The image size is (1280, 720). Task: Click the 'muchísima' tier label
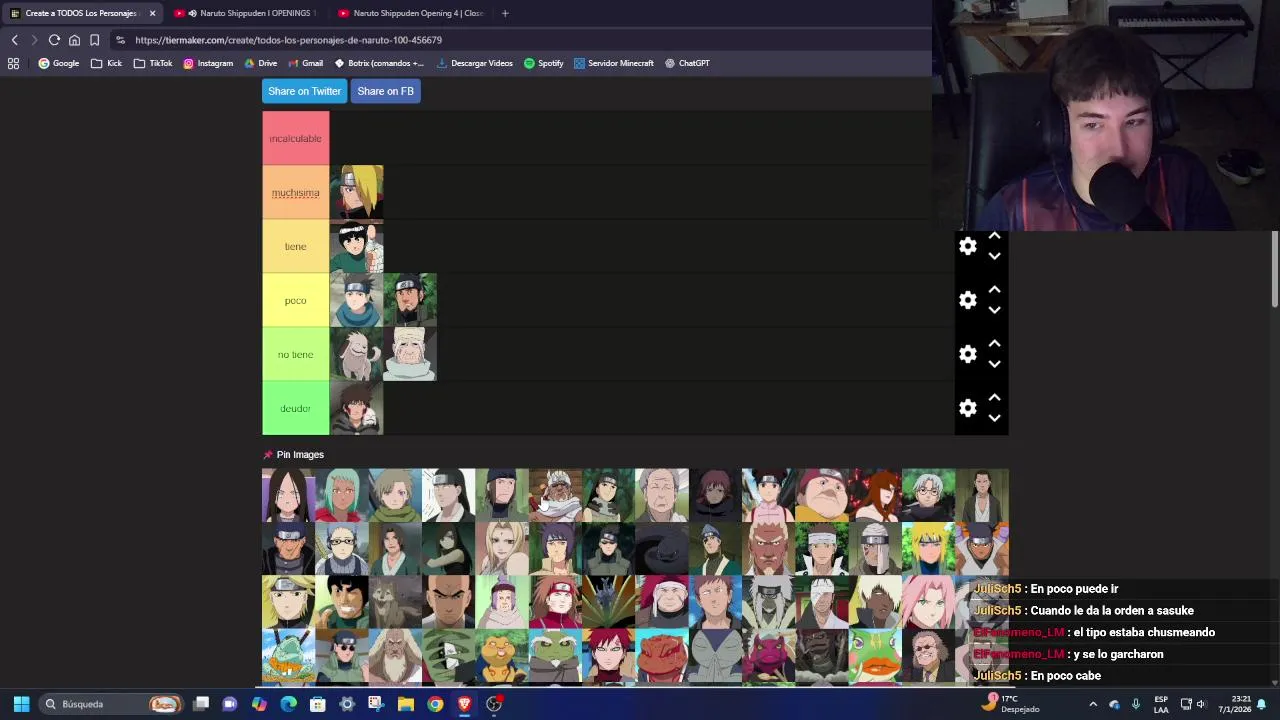(x=295, y=192)
